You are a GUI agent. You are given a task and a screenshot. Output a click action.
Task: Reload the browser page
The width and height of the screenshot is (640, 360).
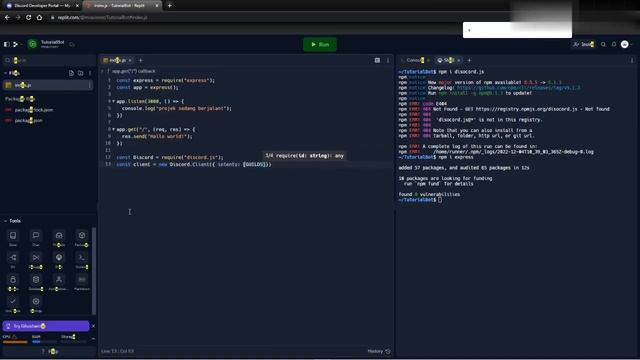(x=29, y=18)
